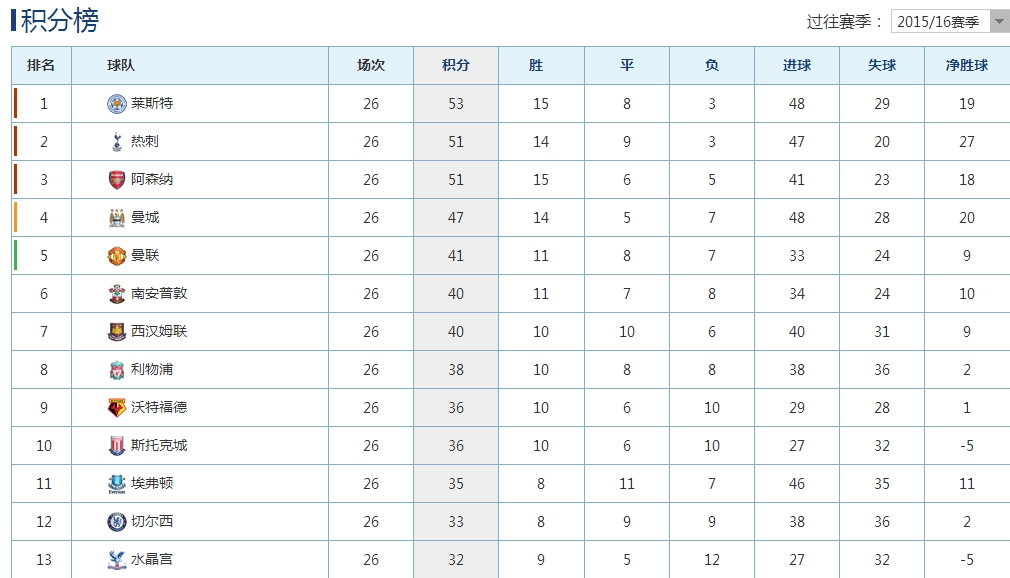Click the season dropdown arrow button

[999, 21]
